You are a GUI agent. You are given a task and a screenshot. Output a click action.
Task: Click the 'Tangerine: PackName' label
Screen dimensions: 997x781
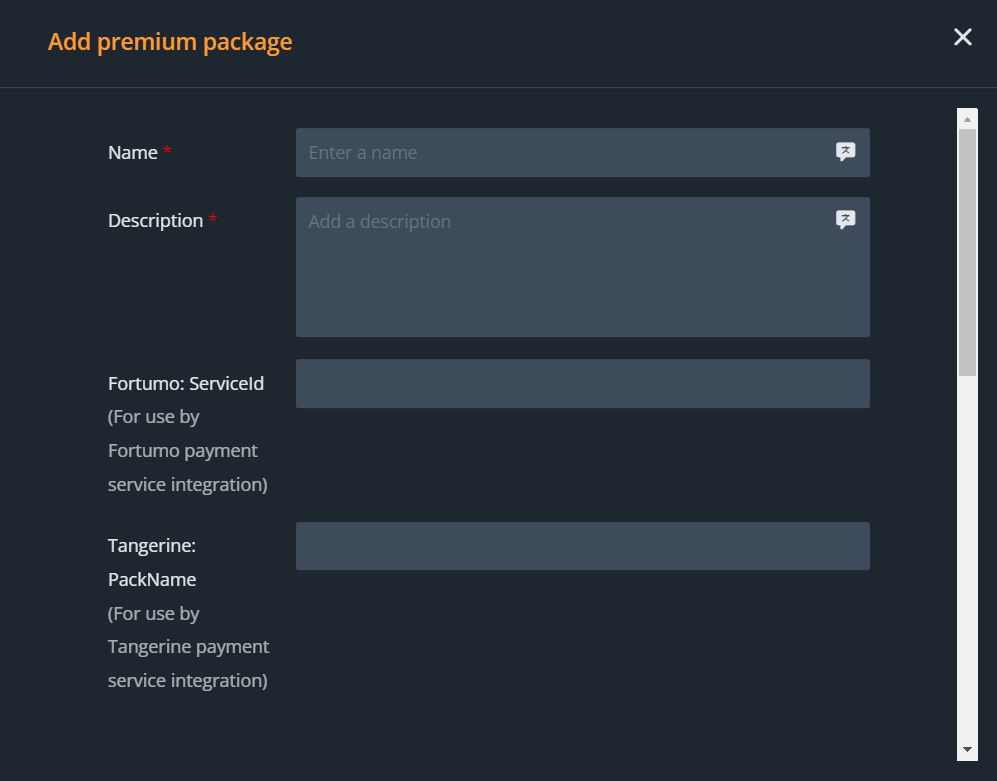[152, 563]
